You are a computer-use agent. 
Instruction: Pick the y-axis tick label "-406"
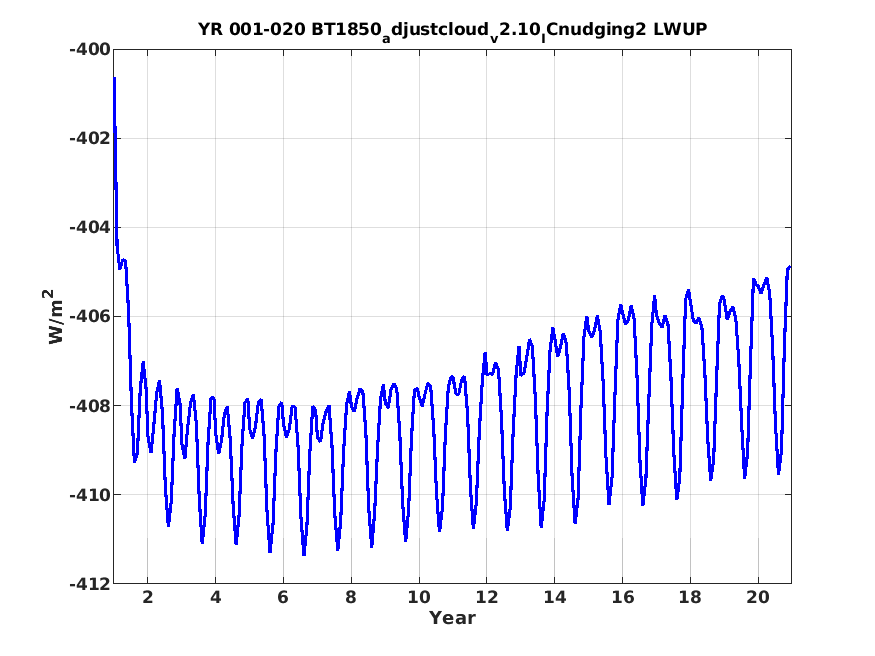pos(90,316)
